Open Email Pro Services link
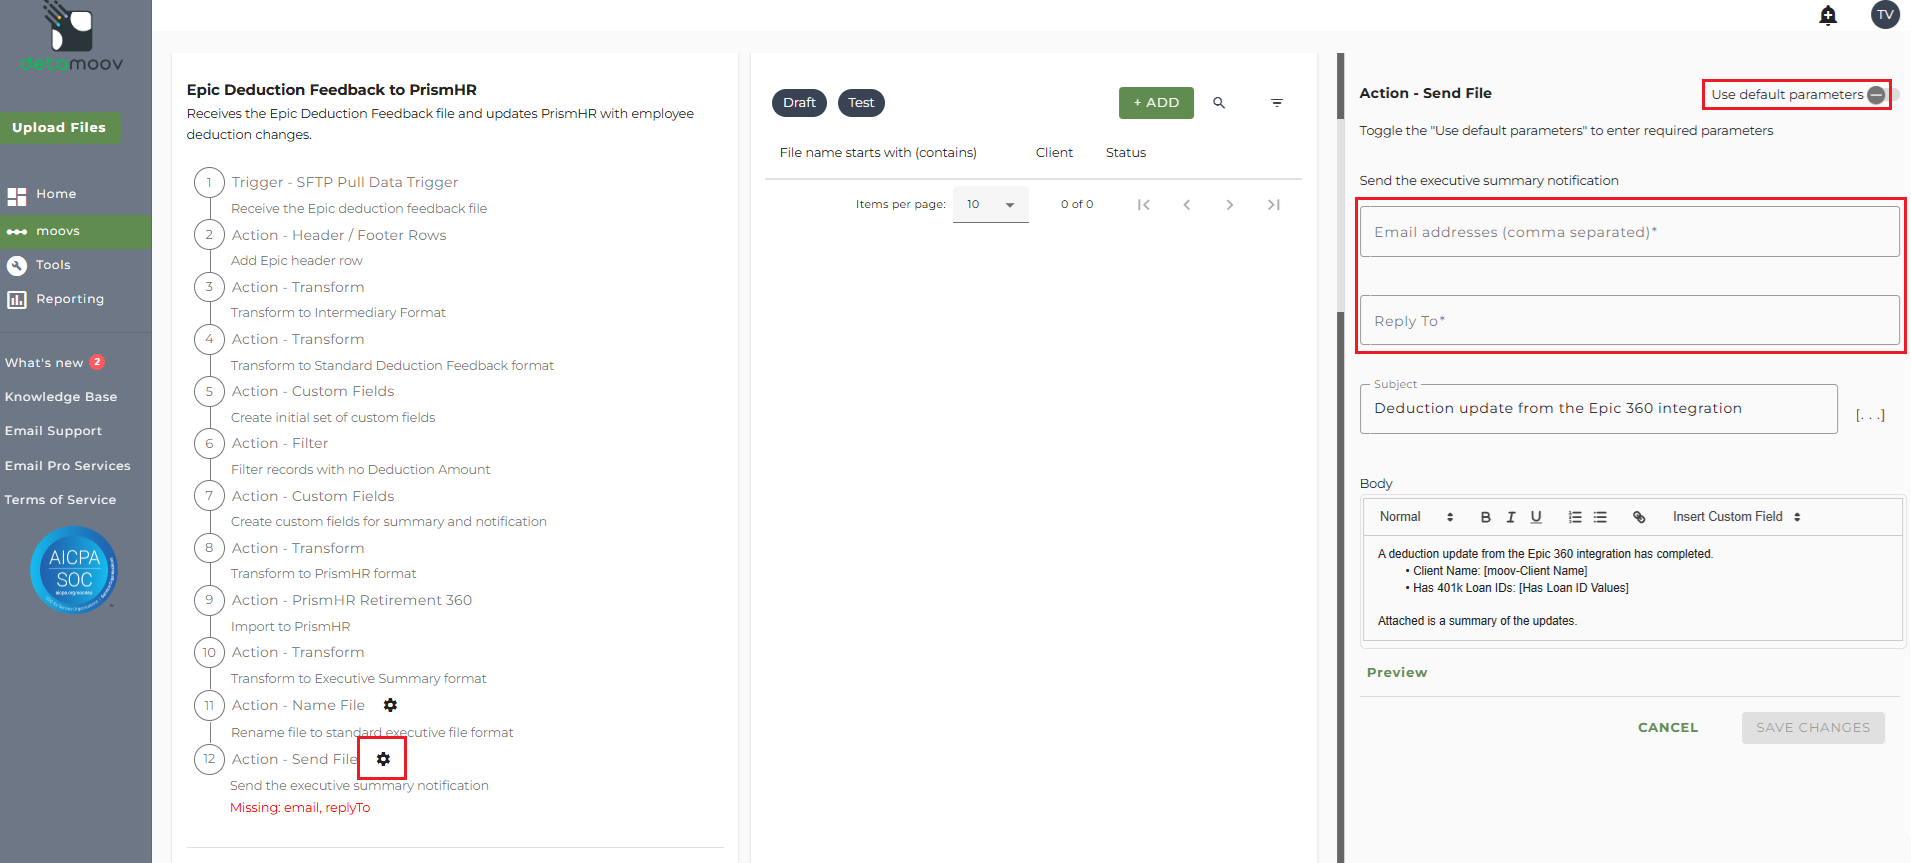The image size is (1911, 863). (x=67, y=466)
